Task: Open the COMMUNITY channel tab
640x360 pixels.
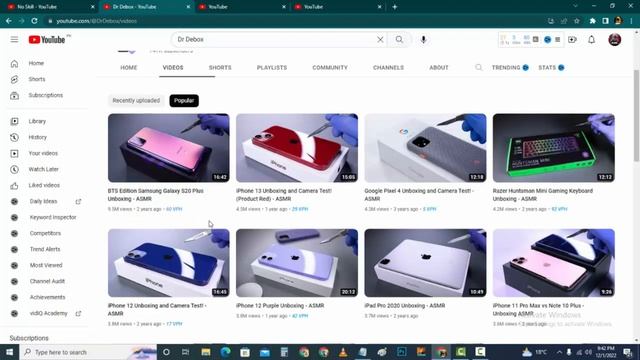Action: click(x=330, y=67)
